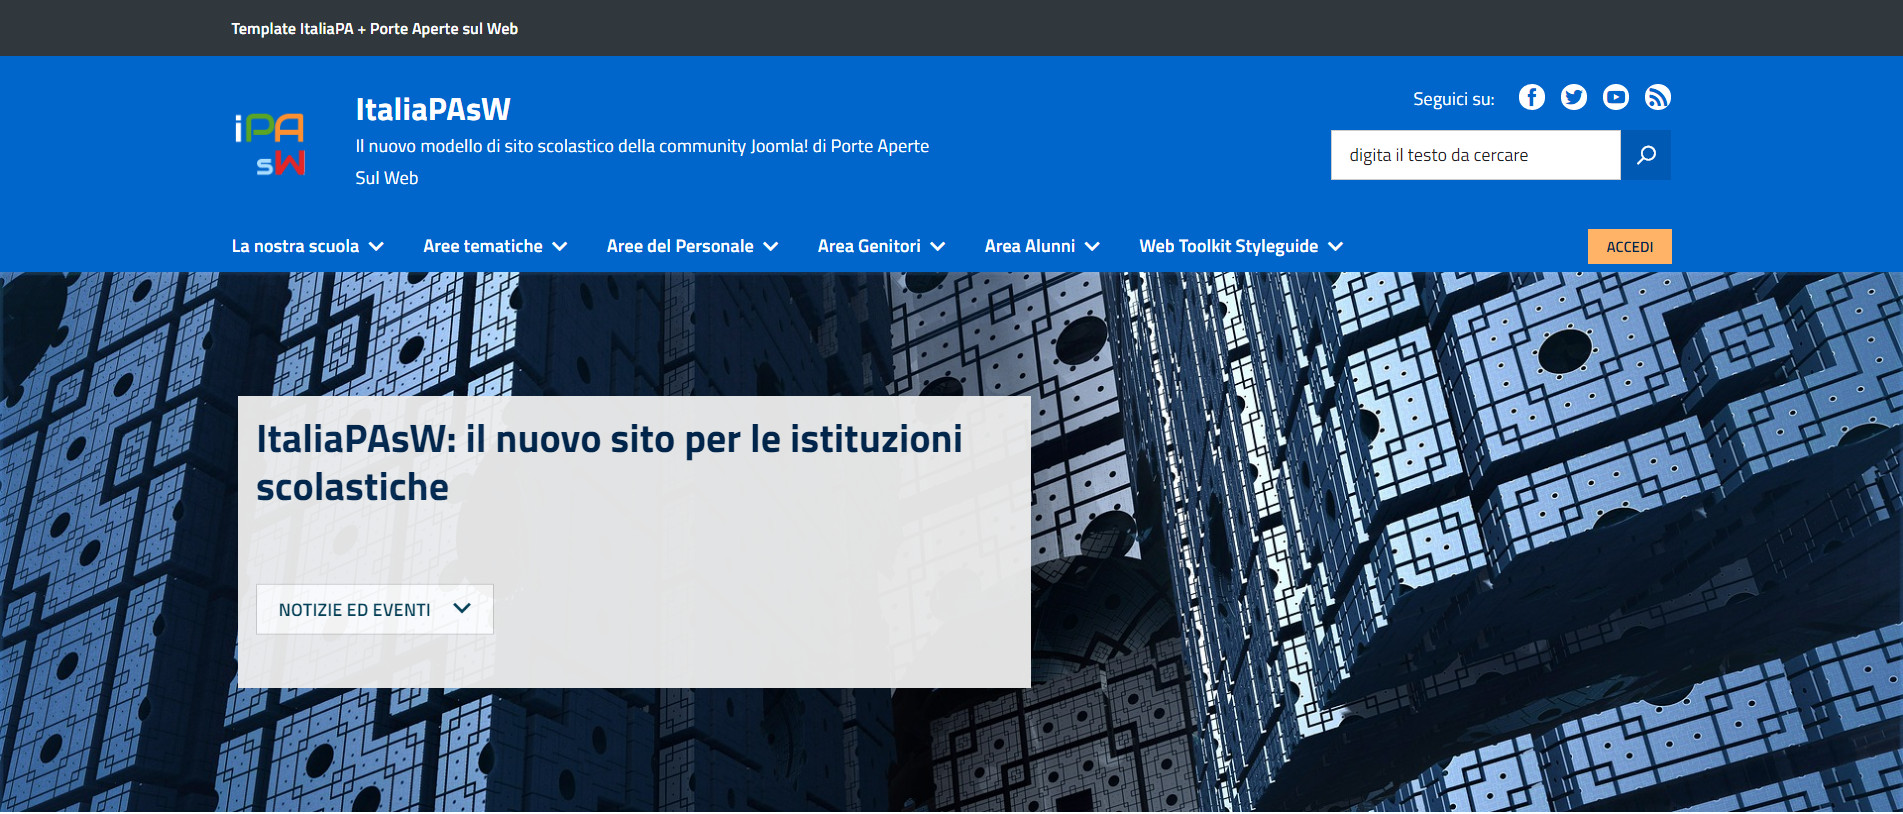The width and height of the screenshot is (1903, 814).
Task: Expand the Aree tematiche menu
Action: pos(495,246)
